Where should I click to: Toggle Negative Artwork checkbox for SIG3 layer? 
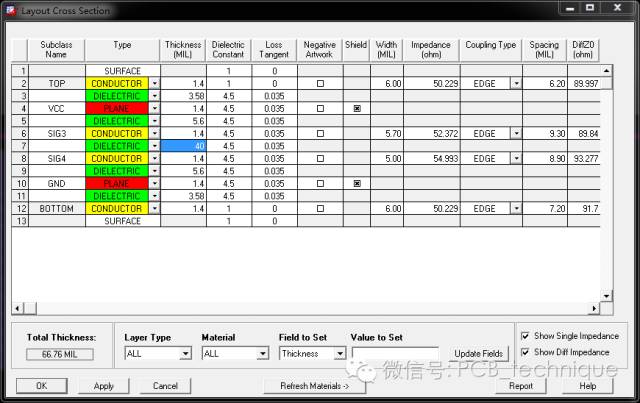tap(320, 134)
